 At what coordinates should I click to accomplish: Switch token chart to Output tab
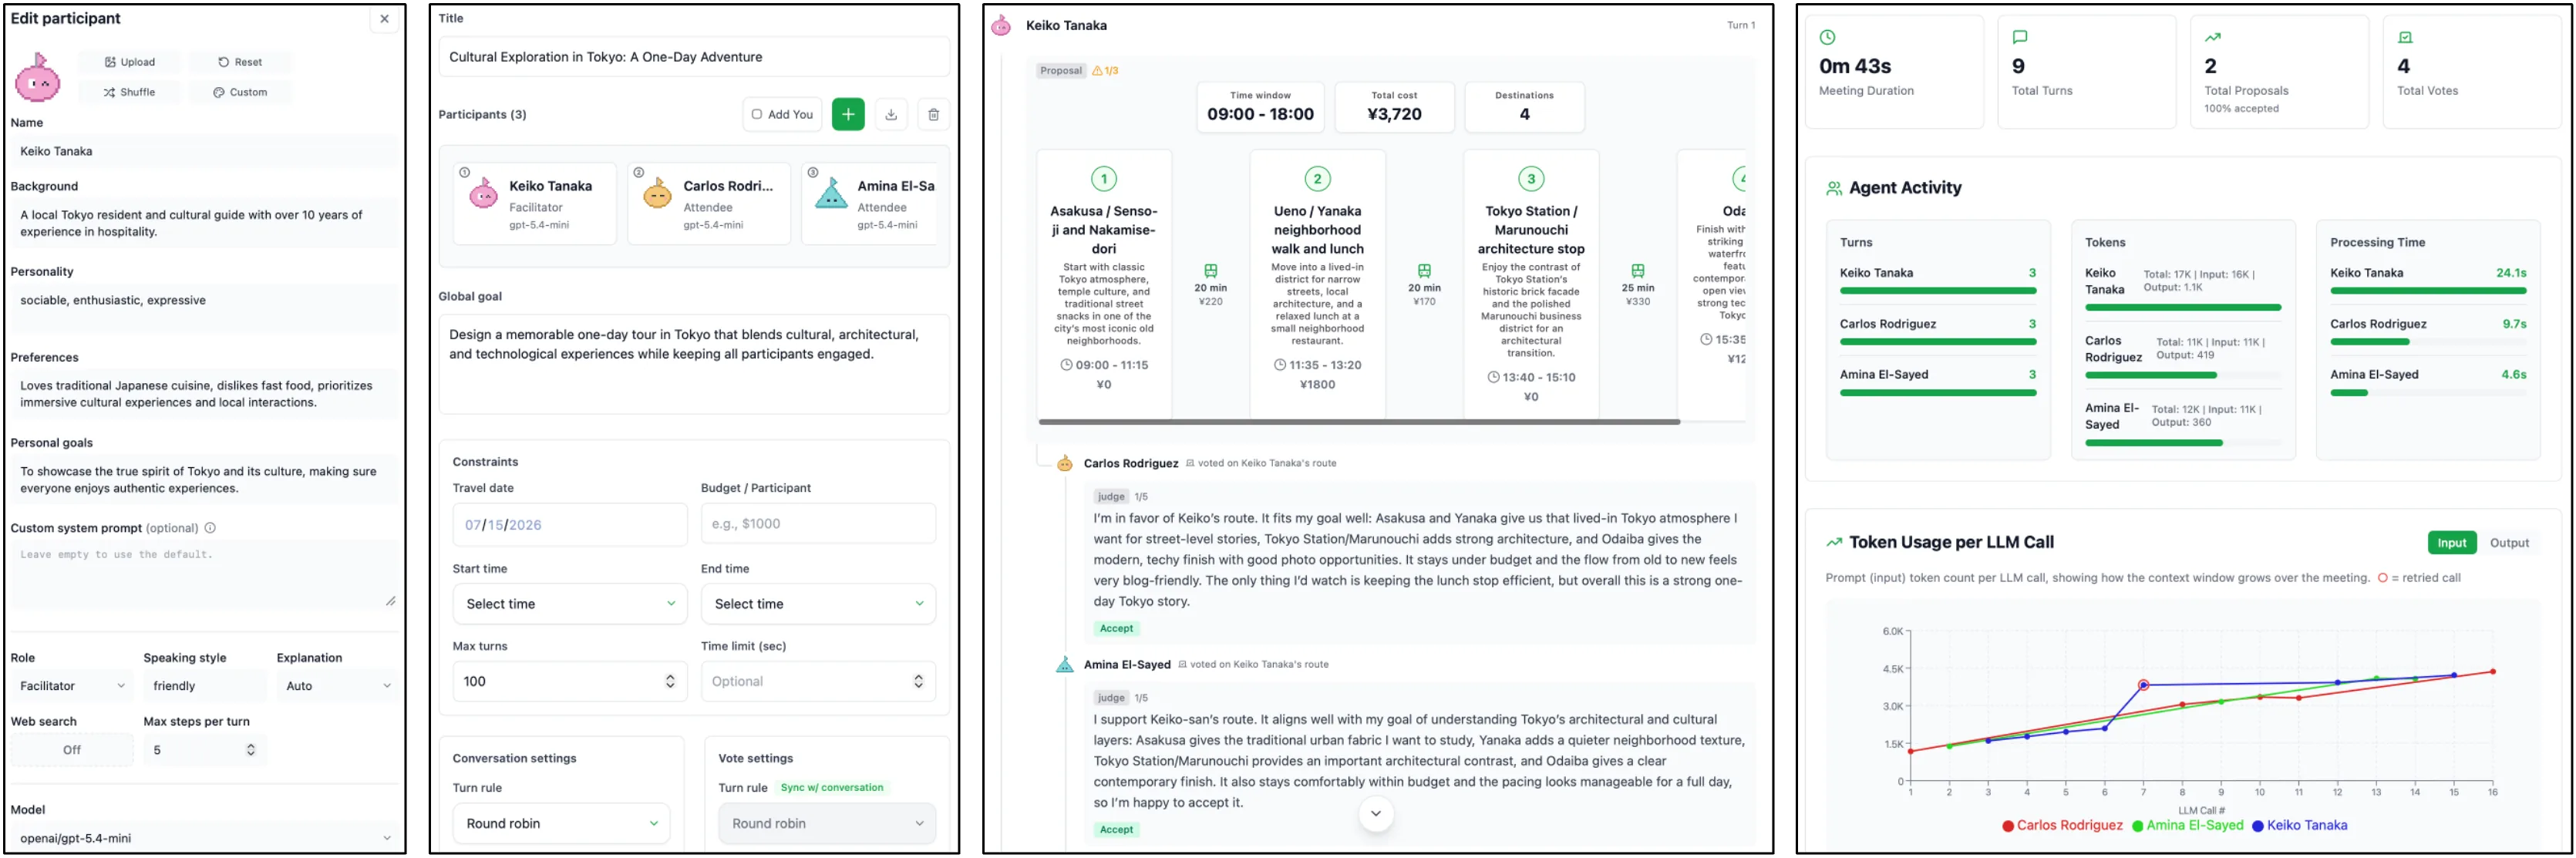pyautogui.click(x=2508, y=543)
